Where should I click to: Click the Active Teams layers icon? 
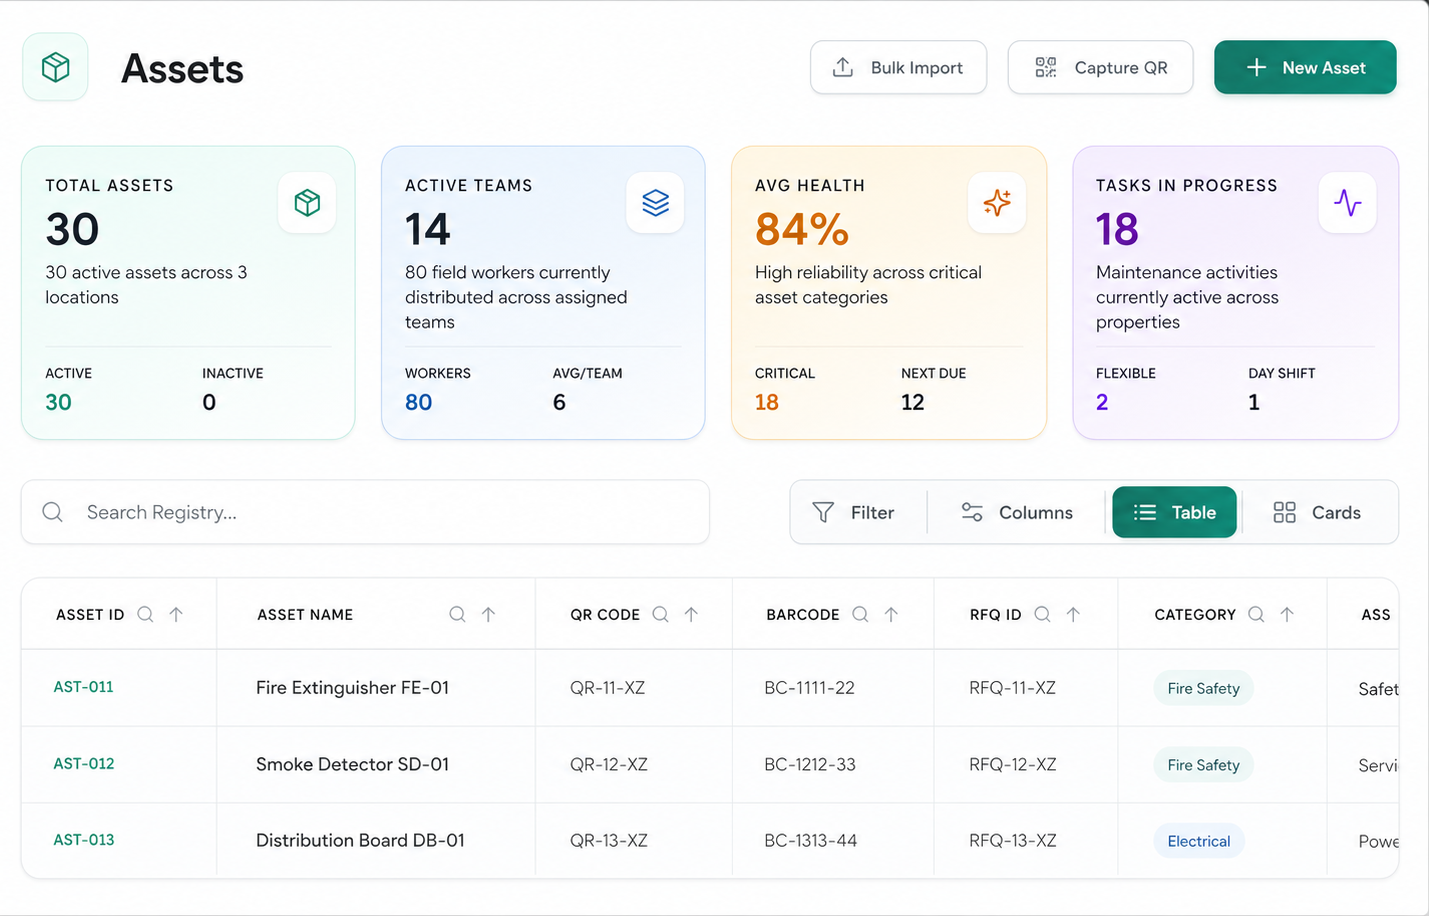pyautogui.click(x=655, y=203)
